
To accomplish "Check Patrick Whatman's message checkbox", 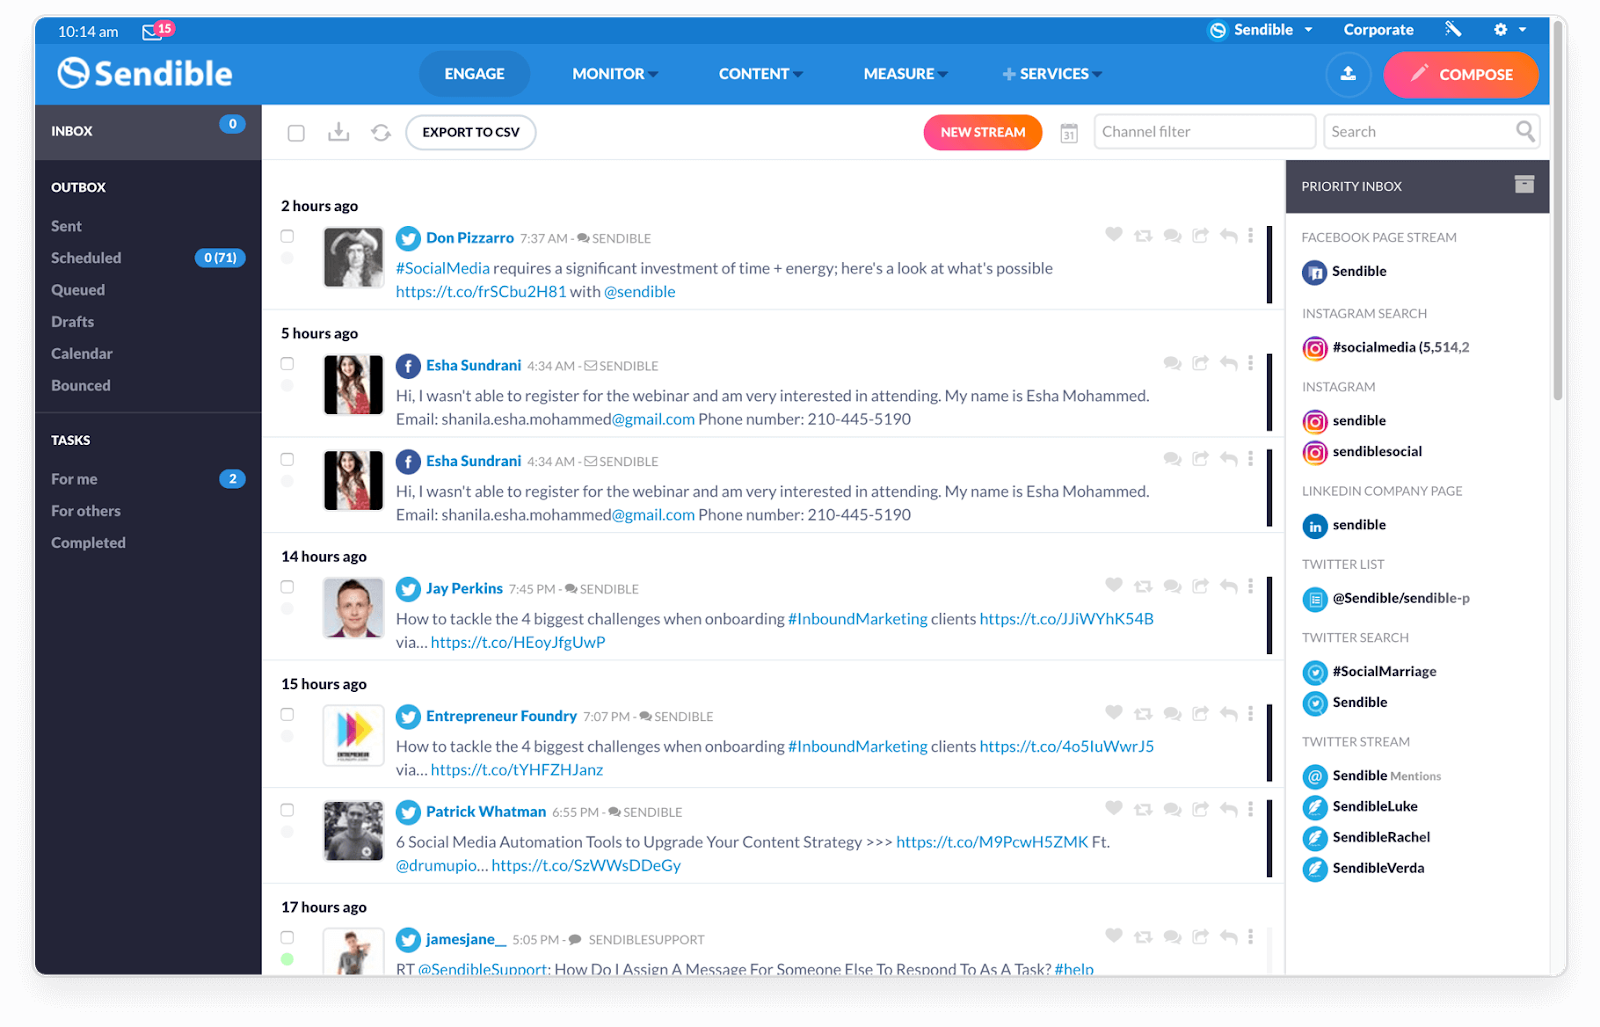I will tap(287, 810).
